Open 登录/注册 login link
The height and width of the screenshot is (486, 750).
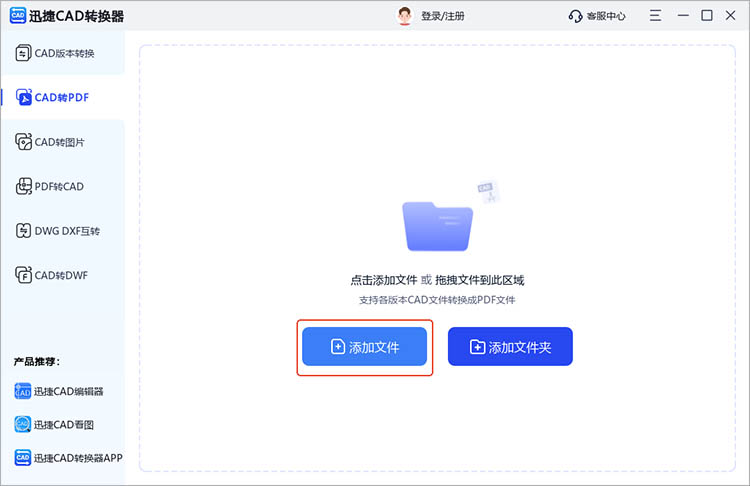tap(442, 16)
